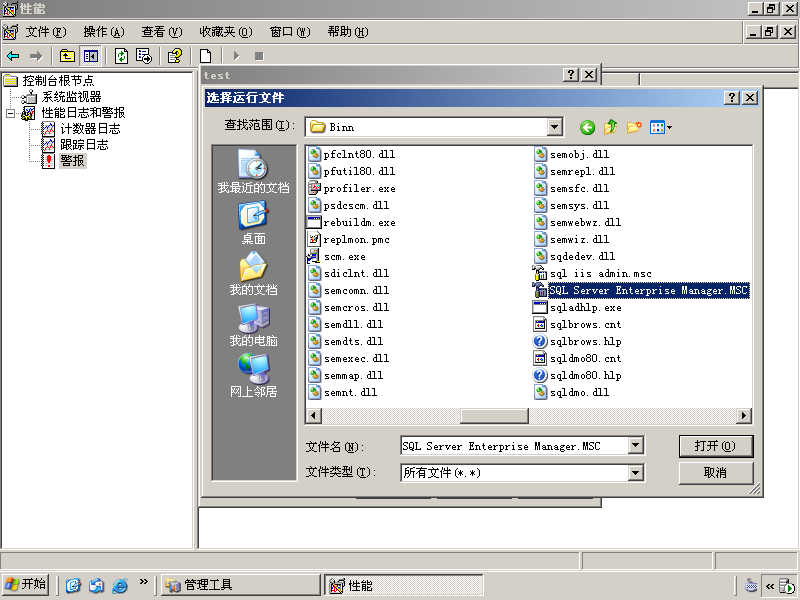This screenshot has width=800, height=600.
Task: Click the file list scroll right arrow
Action: [x=744, y=416]
